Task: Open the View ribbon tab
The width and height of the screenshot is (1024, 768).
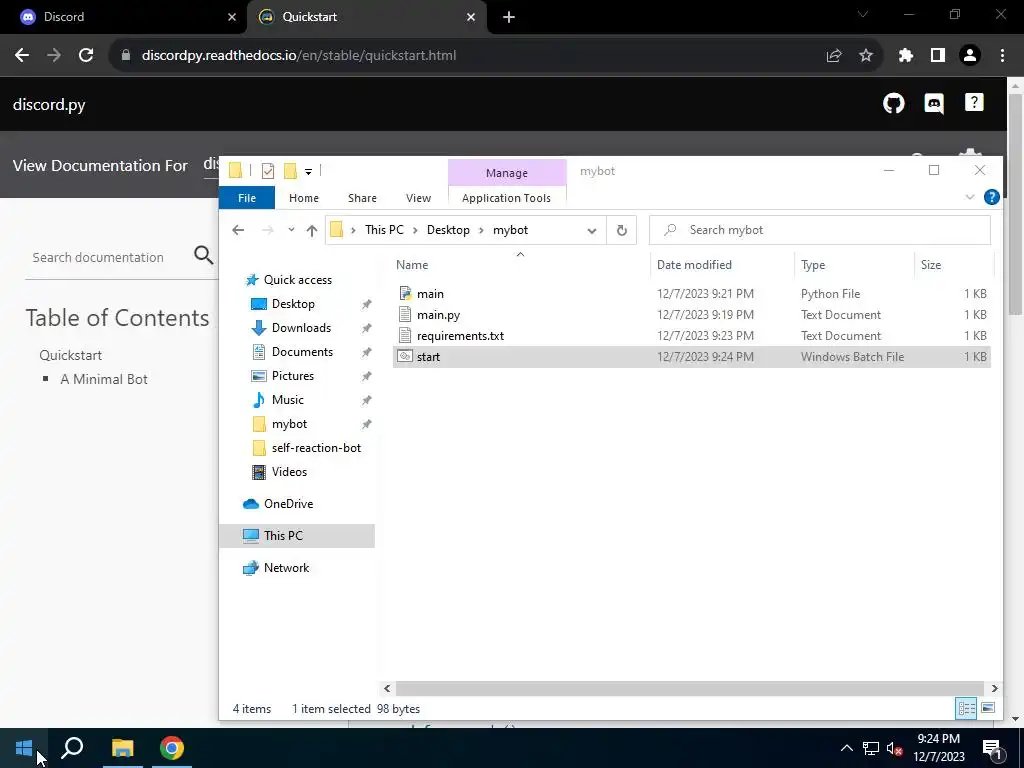Action: pos(418,198)
